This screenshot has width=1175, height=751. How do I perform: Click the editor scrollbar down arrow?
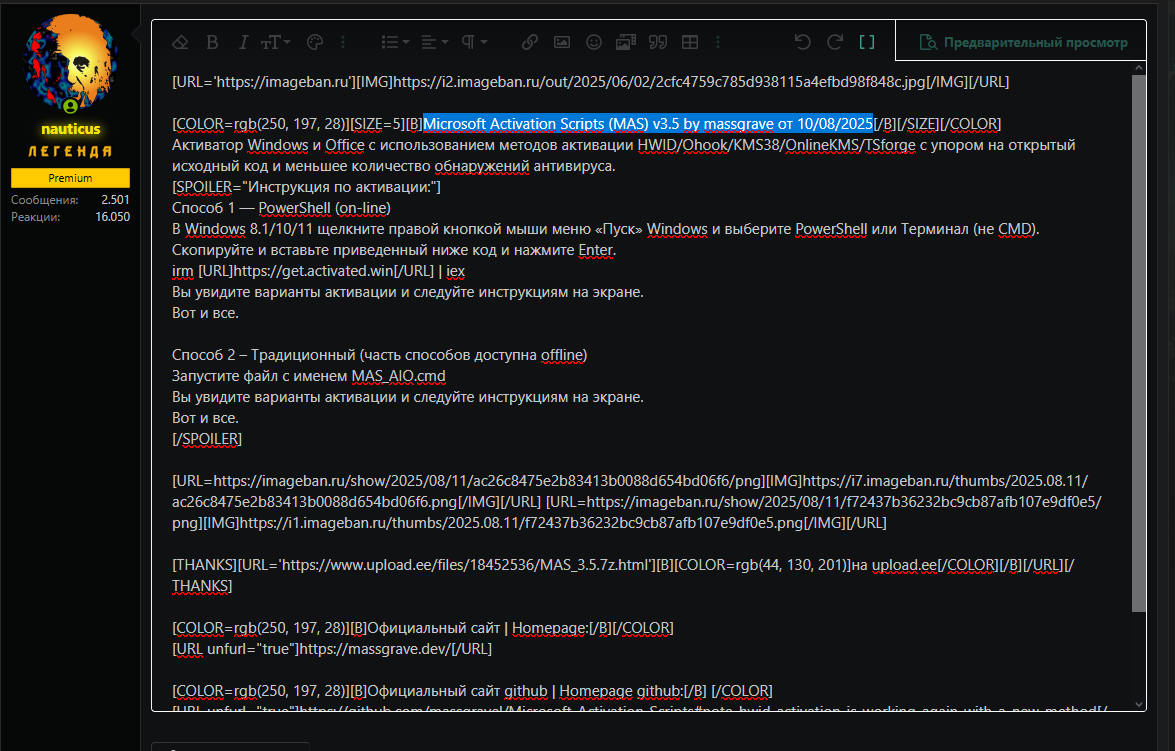(x=1139, y=705)
